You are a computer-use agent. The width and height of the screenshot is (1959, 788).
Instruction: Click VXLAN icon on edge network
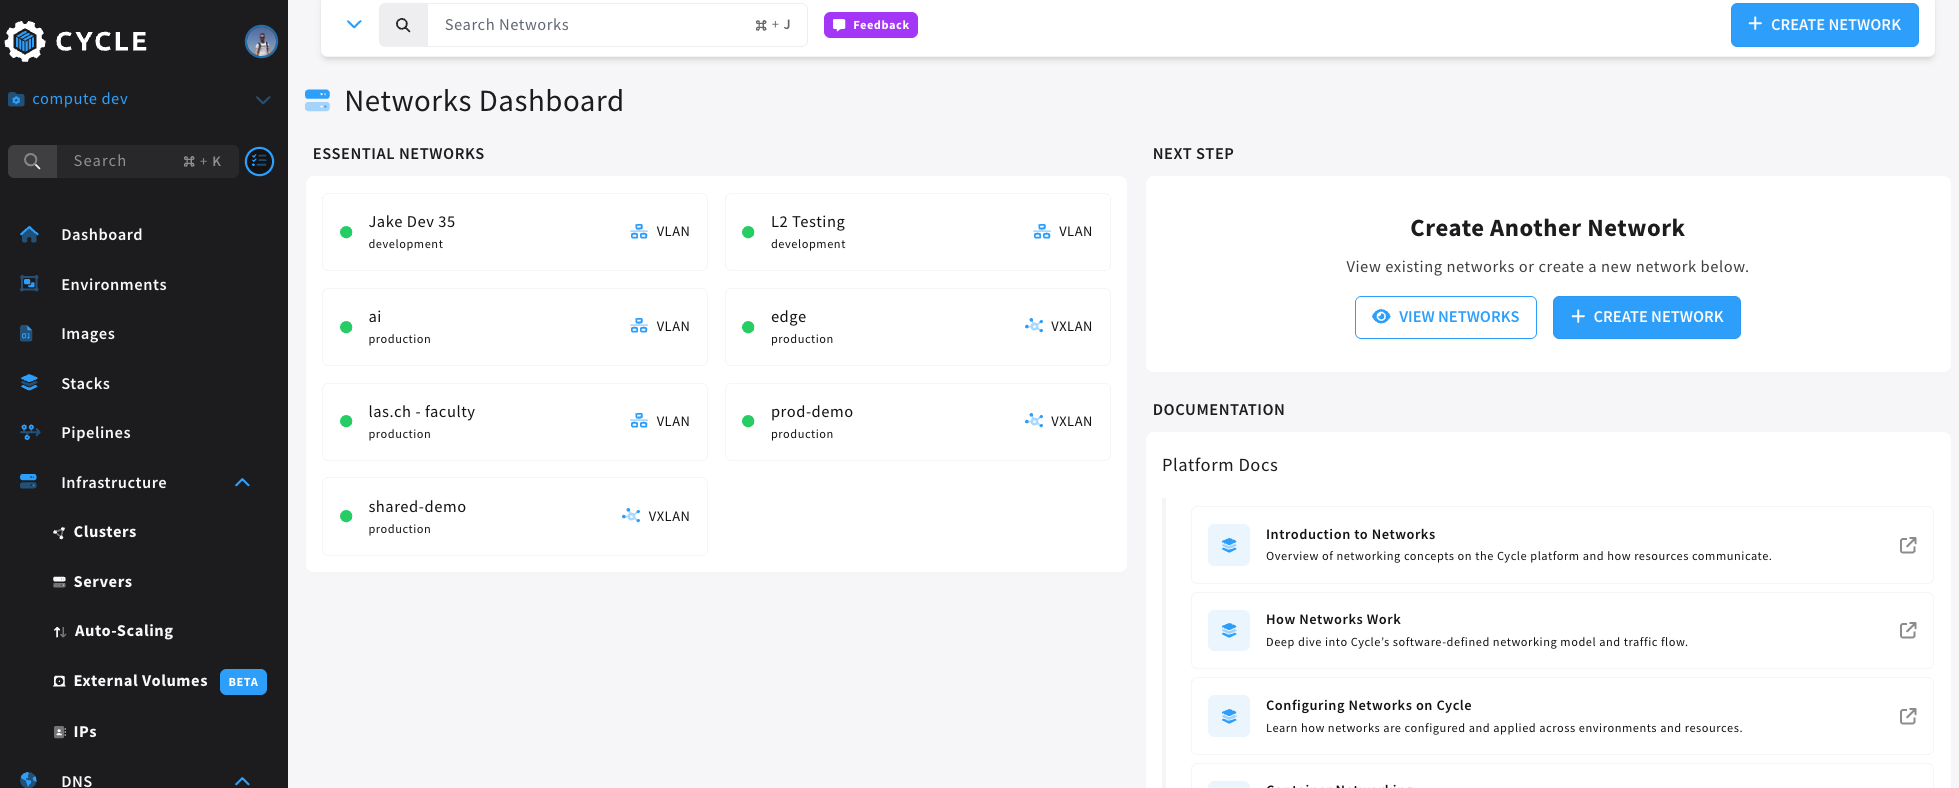pos(1034,325)
